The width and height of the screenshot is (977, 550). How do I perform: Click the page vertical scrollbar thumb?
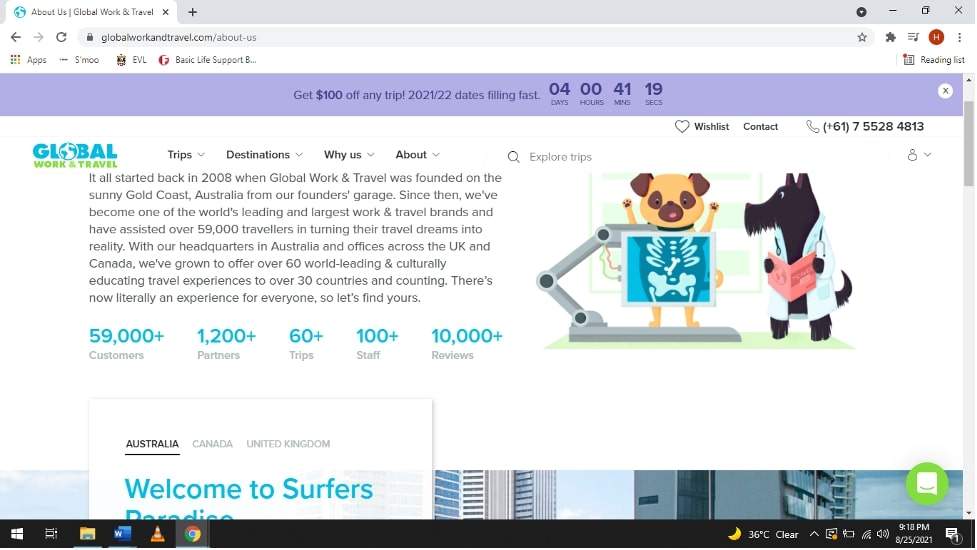point(968,143)
